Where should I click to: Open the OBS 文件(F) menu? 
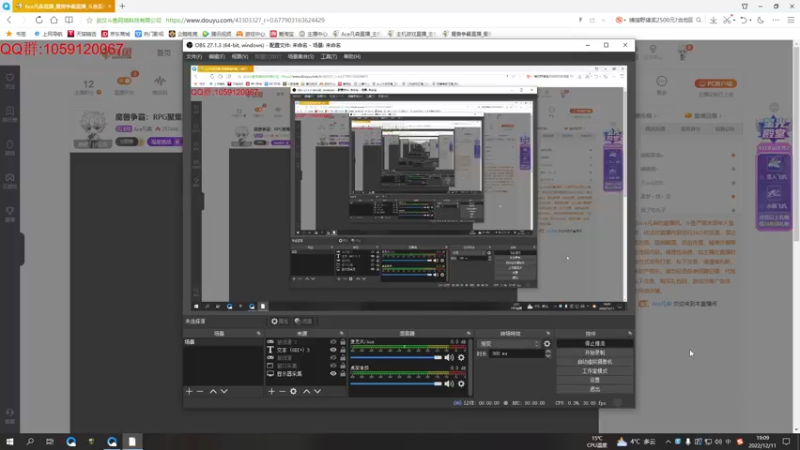coord(194,57)
